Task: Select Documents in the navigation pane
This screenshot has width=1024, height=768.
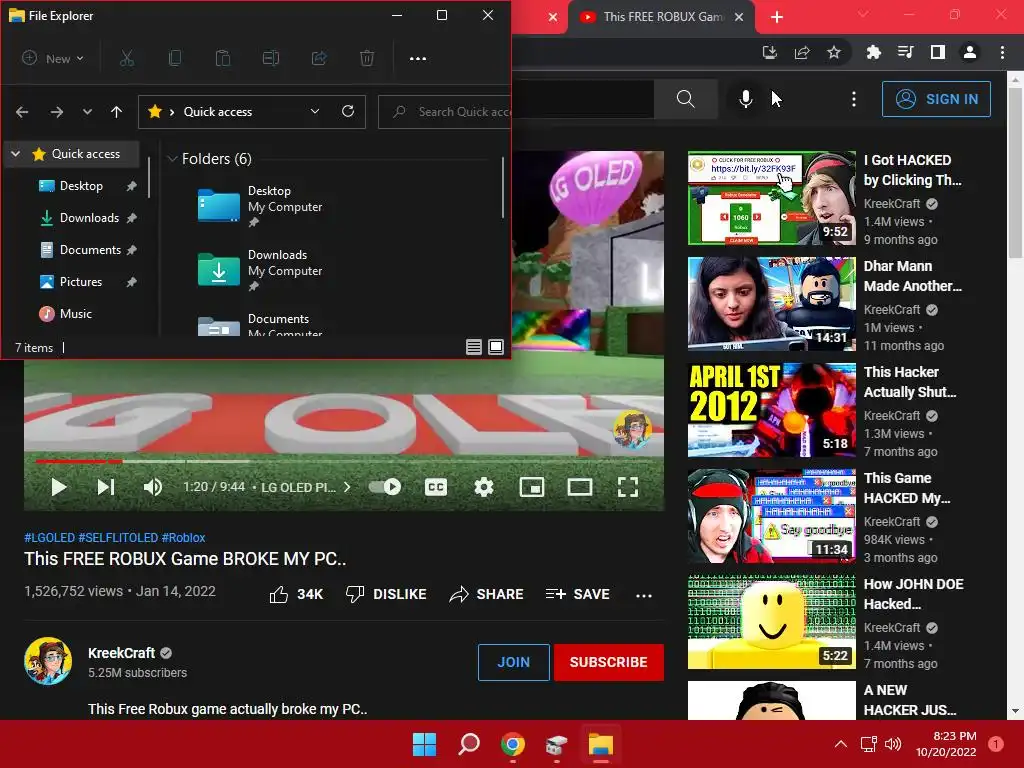Action: (88, 250)
